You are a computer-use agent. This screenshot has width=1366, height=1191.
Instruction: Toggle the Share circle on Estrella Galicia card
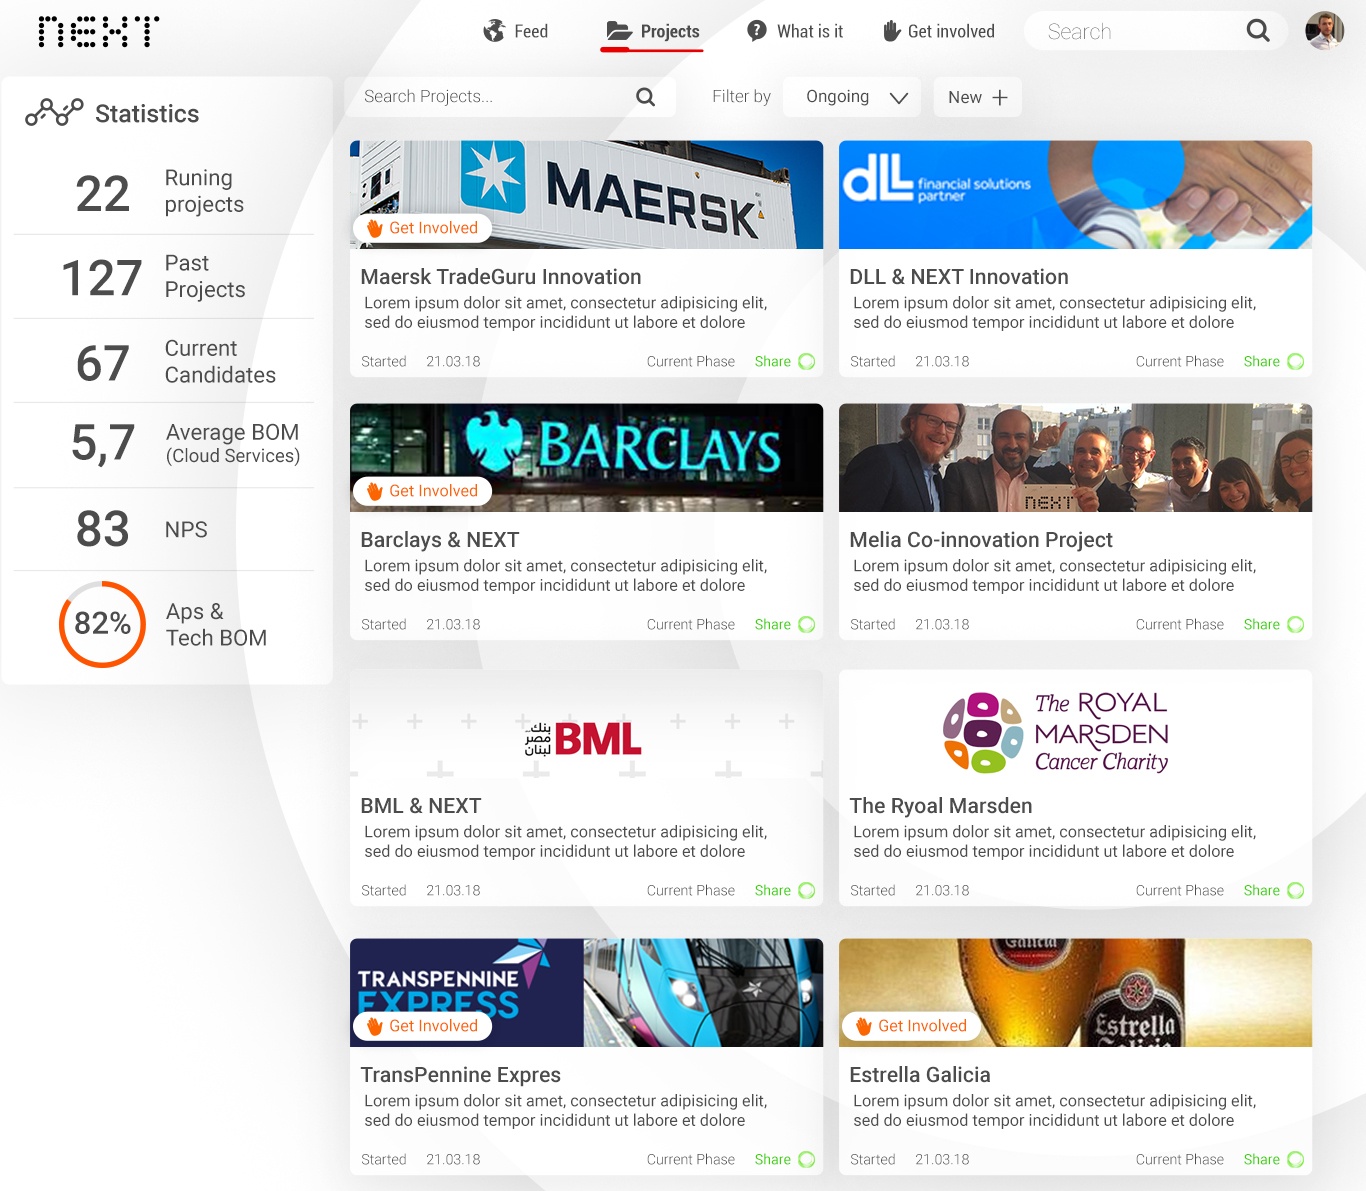tap(1296, 1160)
